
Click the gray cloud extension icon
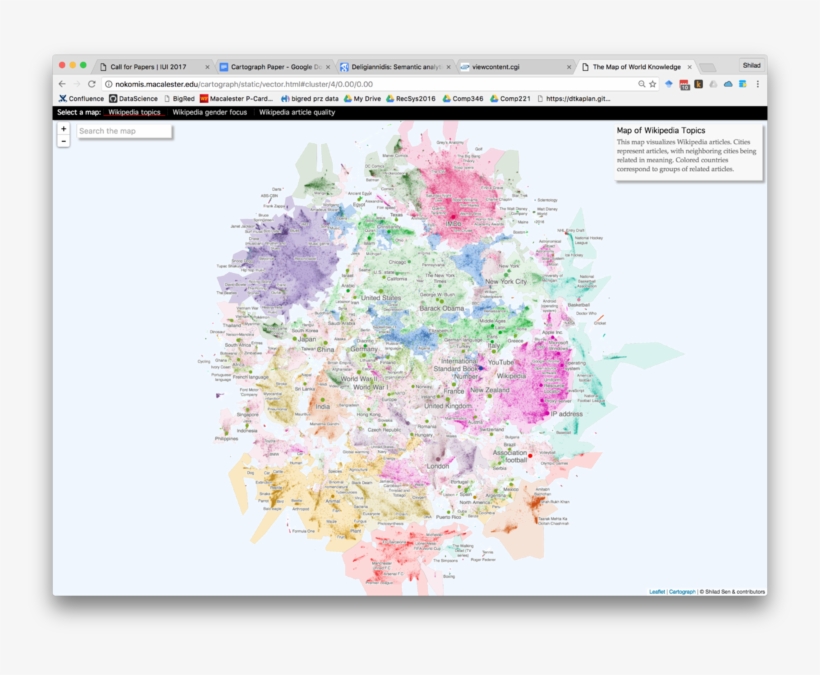coord(713,84)
